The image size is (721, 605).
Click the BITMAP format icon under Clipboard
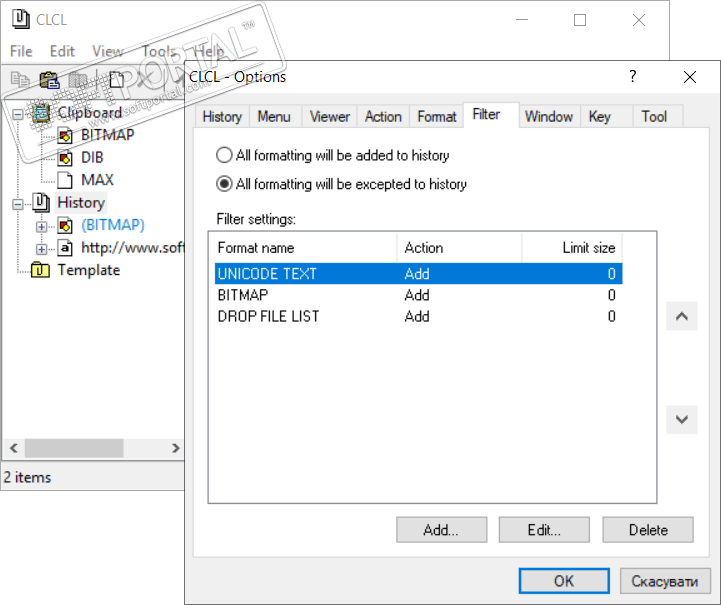point(65,135)
